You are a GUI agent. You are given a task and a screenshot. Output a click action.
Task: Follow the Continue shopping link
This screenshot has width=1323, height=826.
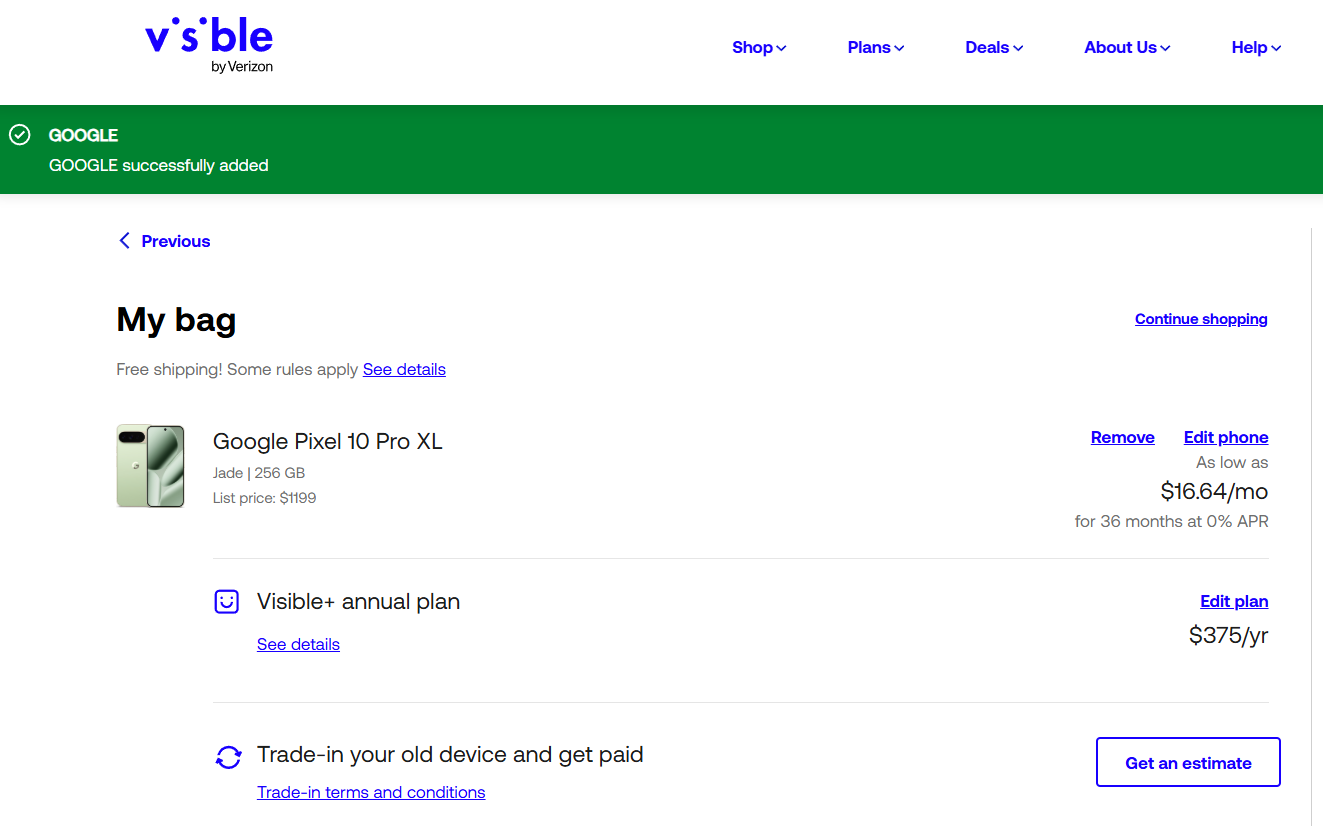(1201, 319)
